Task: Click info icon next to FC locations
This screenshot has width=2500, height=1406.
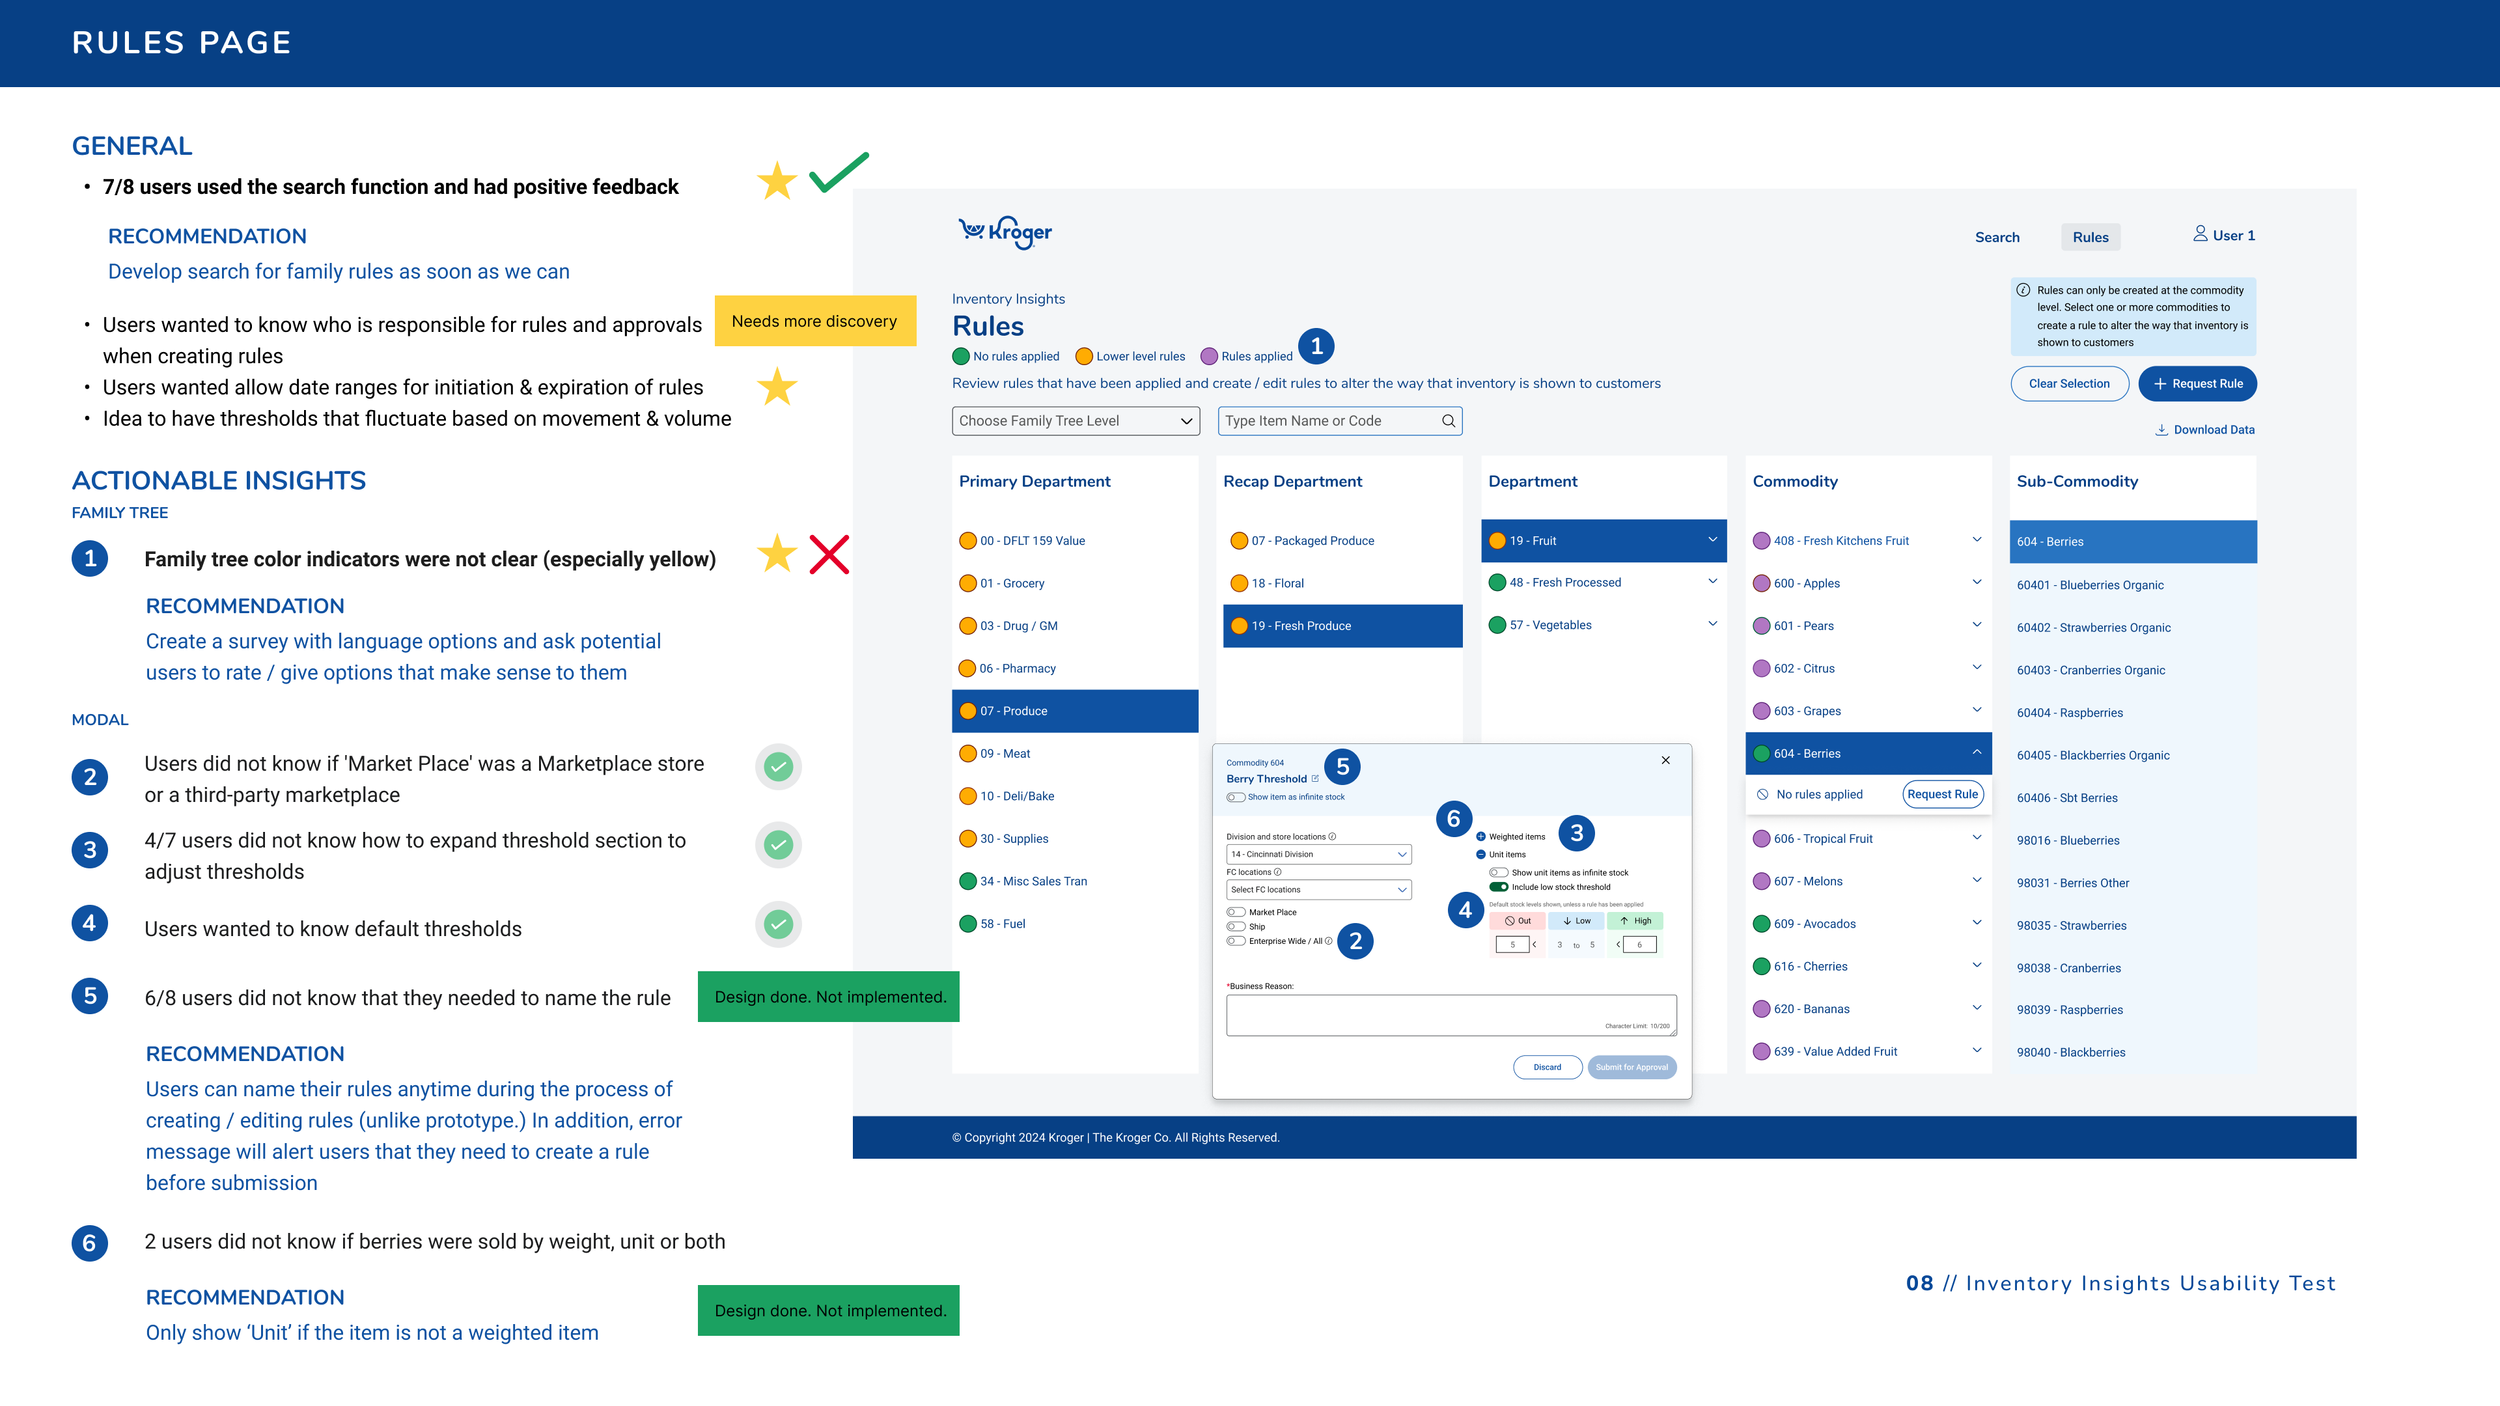Action: pos(1278,872)
